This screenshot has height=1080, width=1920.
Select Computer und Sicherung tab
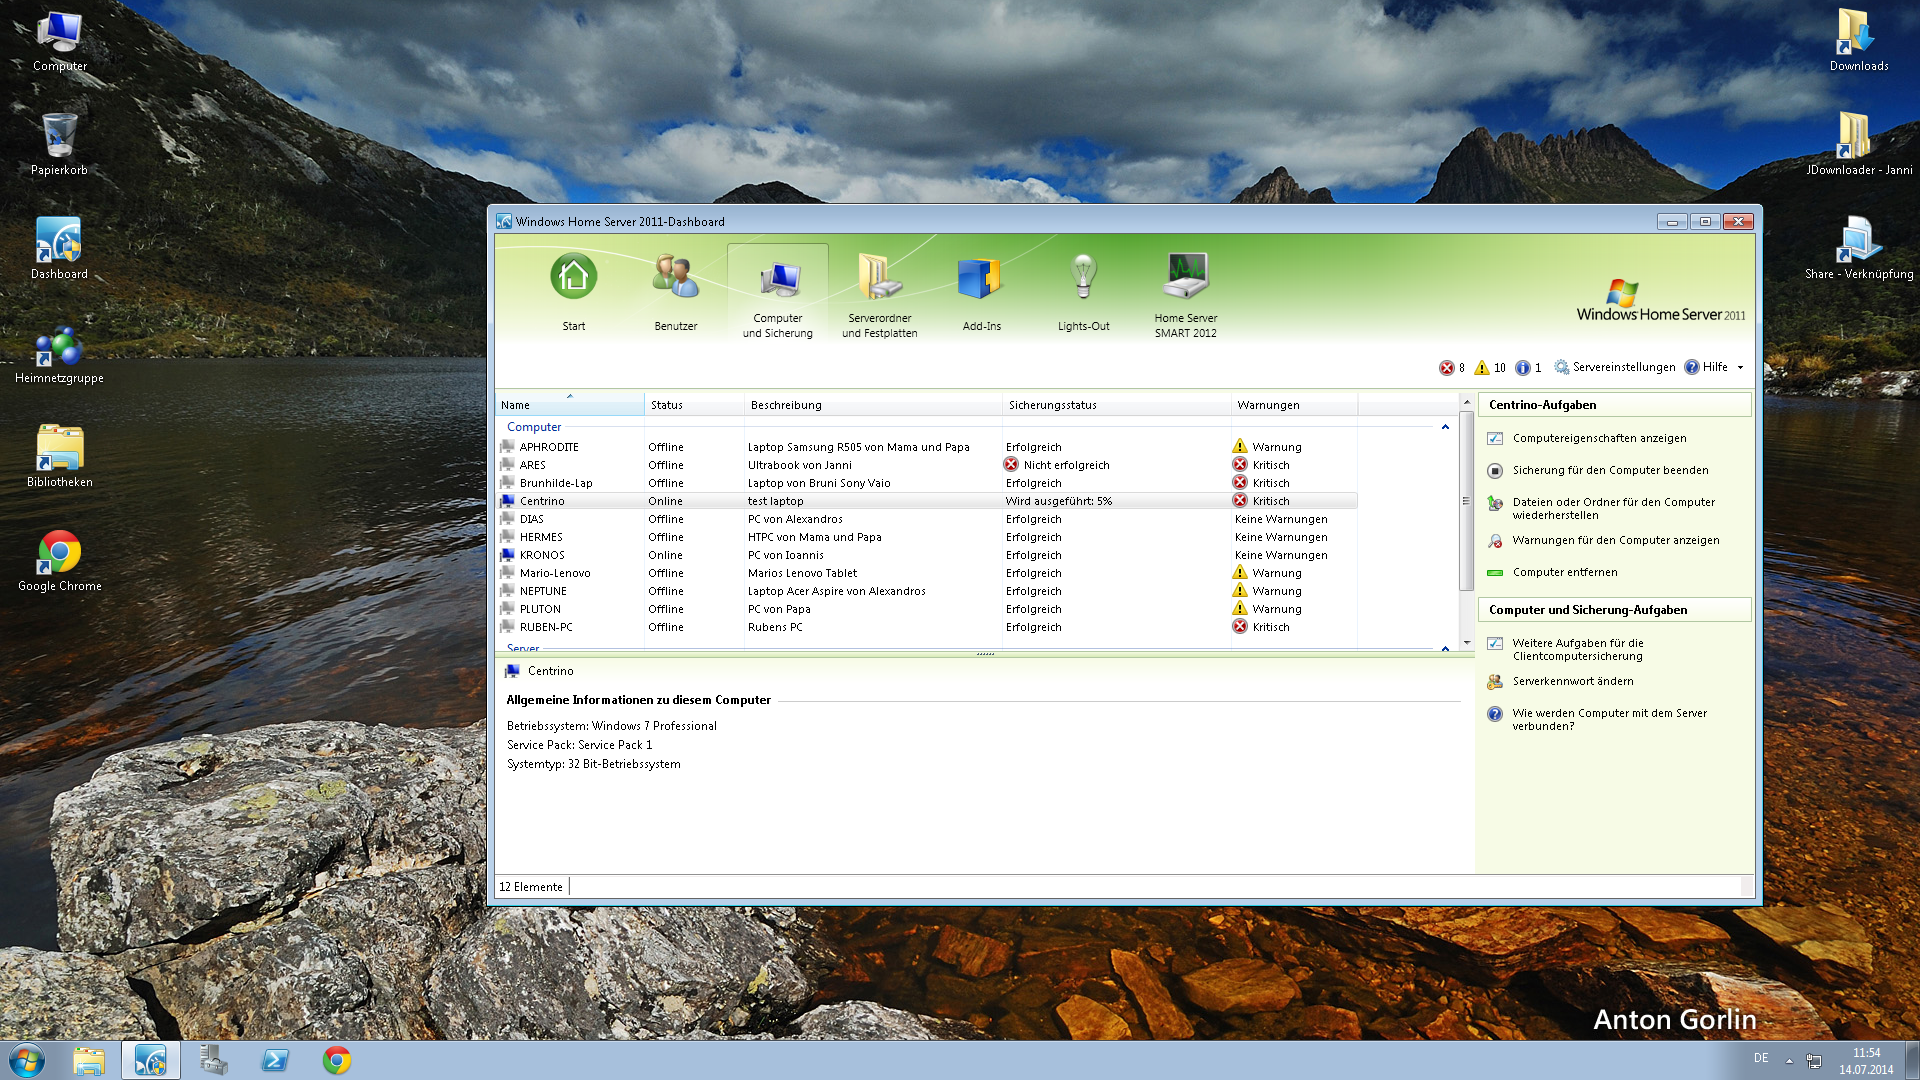778,292
